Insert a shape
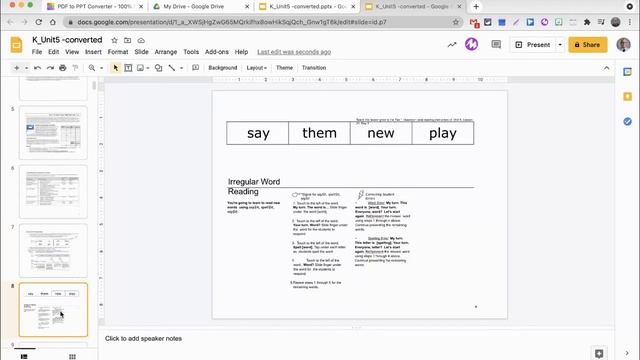Viewport: 640px width, 360px height. [x=158, y=68]
